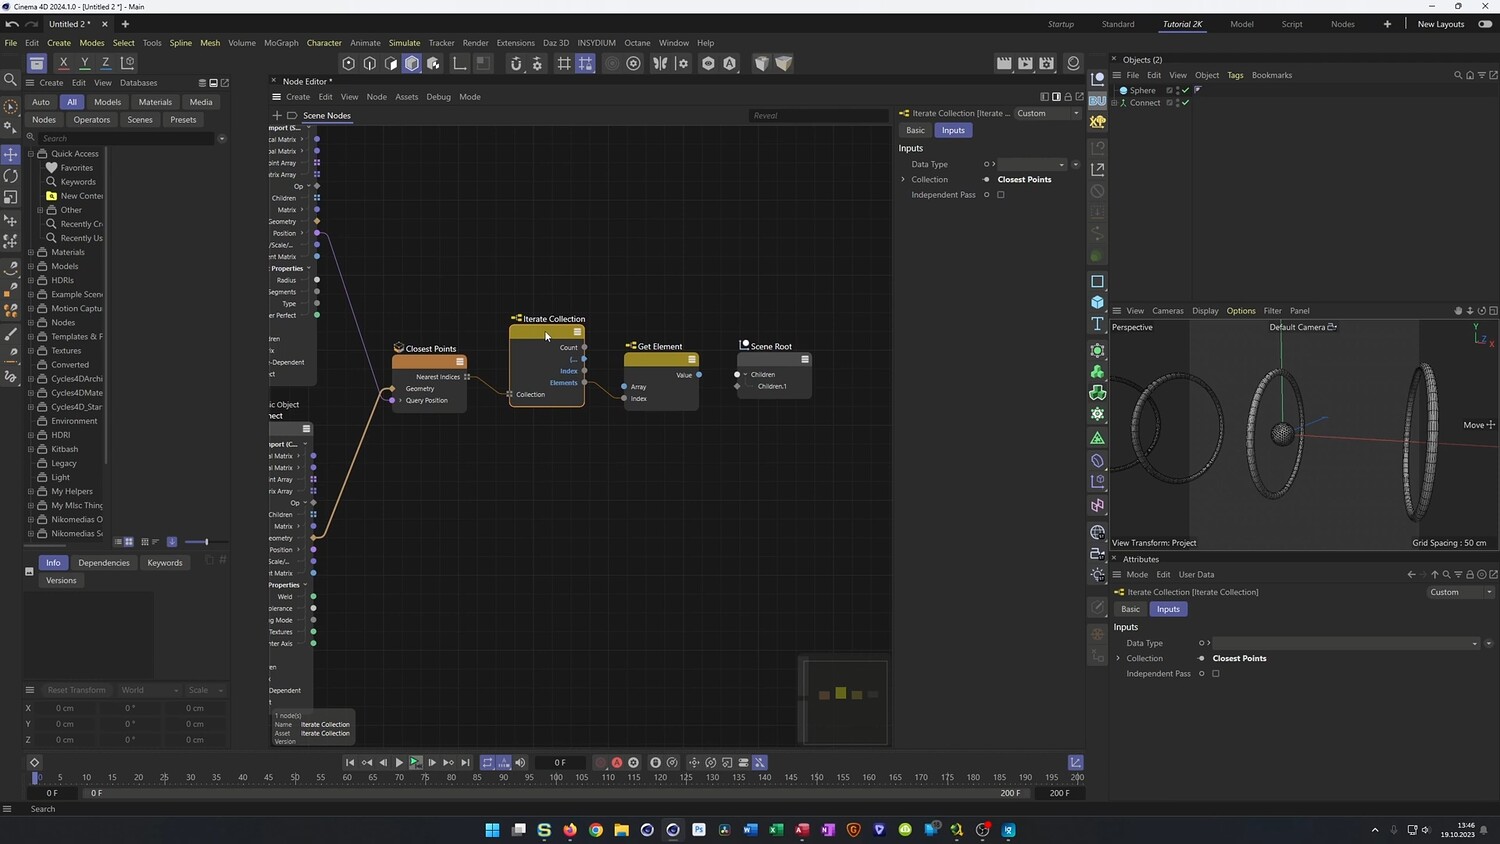Switch to Basic tab in Attributes panel
The image size is (1500, 844).
coord(1130,609)
